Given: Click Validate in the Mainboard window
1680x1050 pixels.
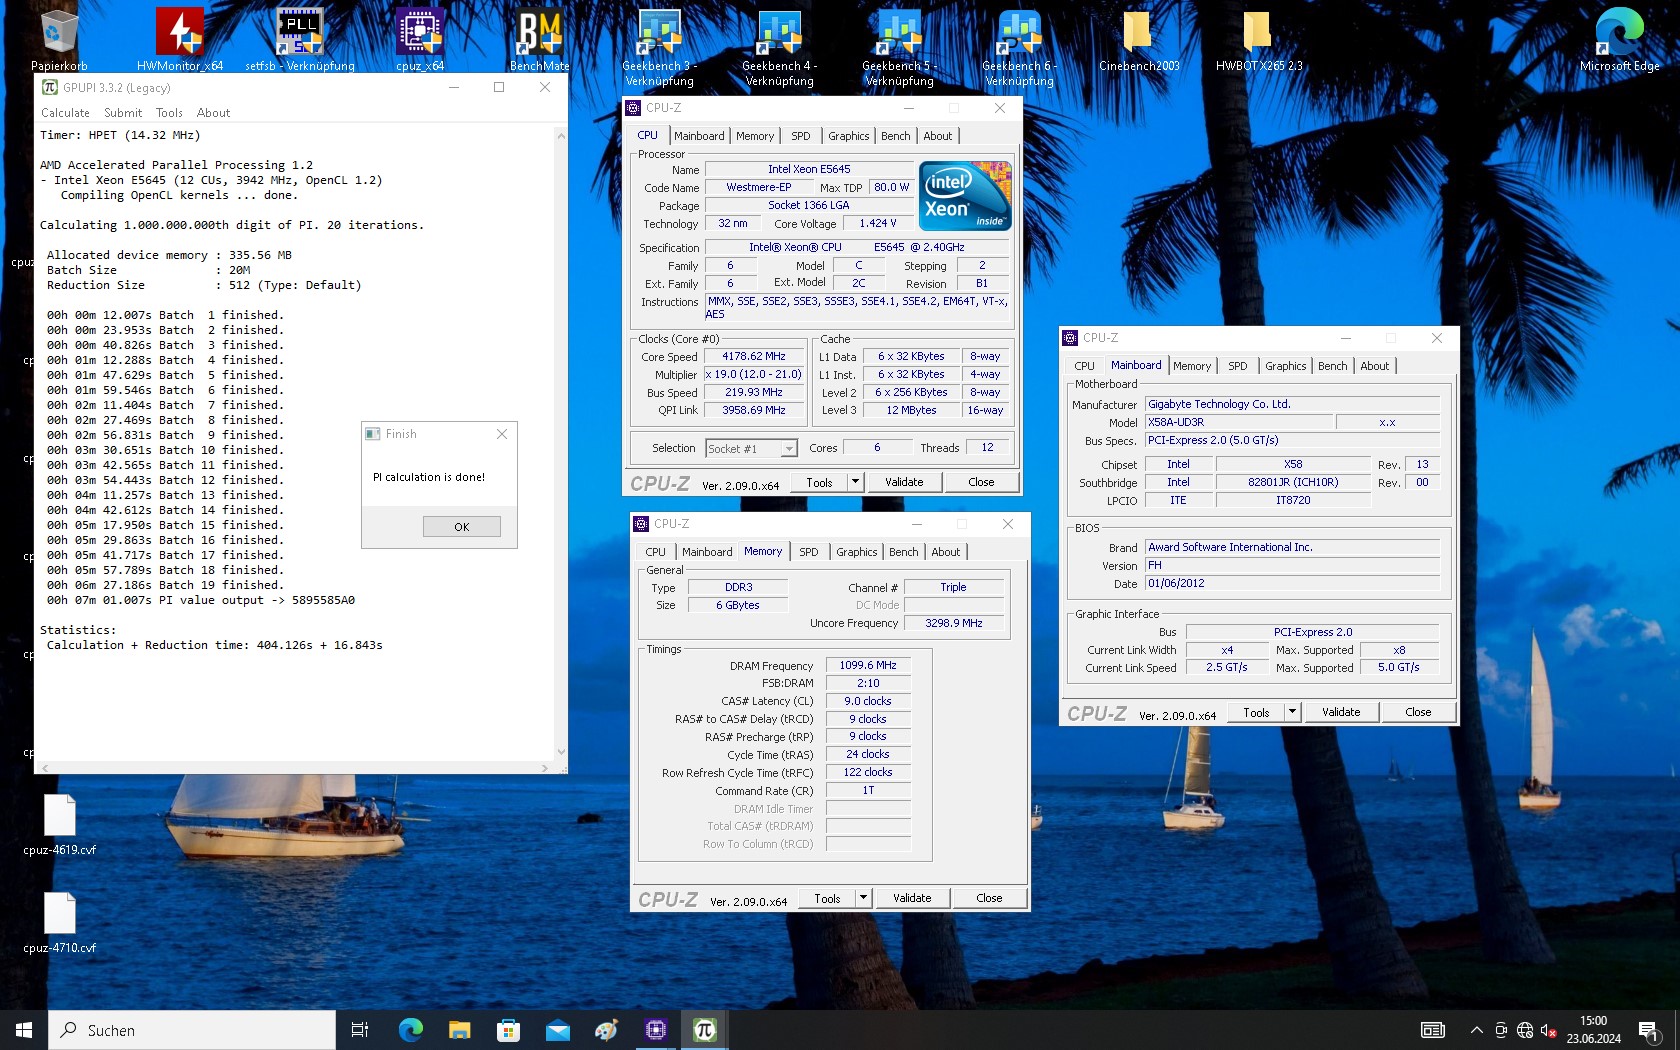Looking at the screenshot, I should (1341, 712).
